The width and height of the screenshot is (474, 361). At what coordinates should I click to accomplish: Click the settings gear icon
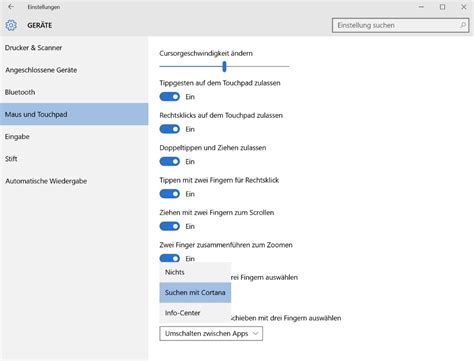(11, 25)
